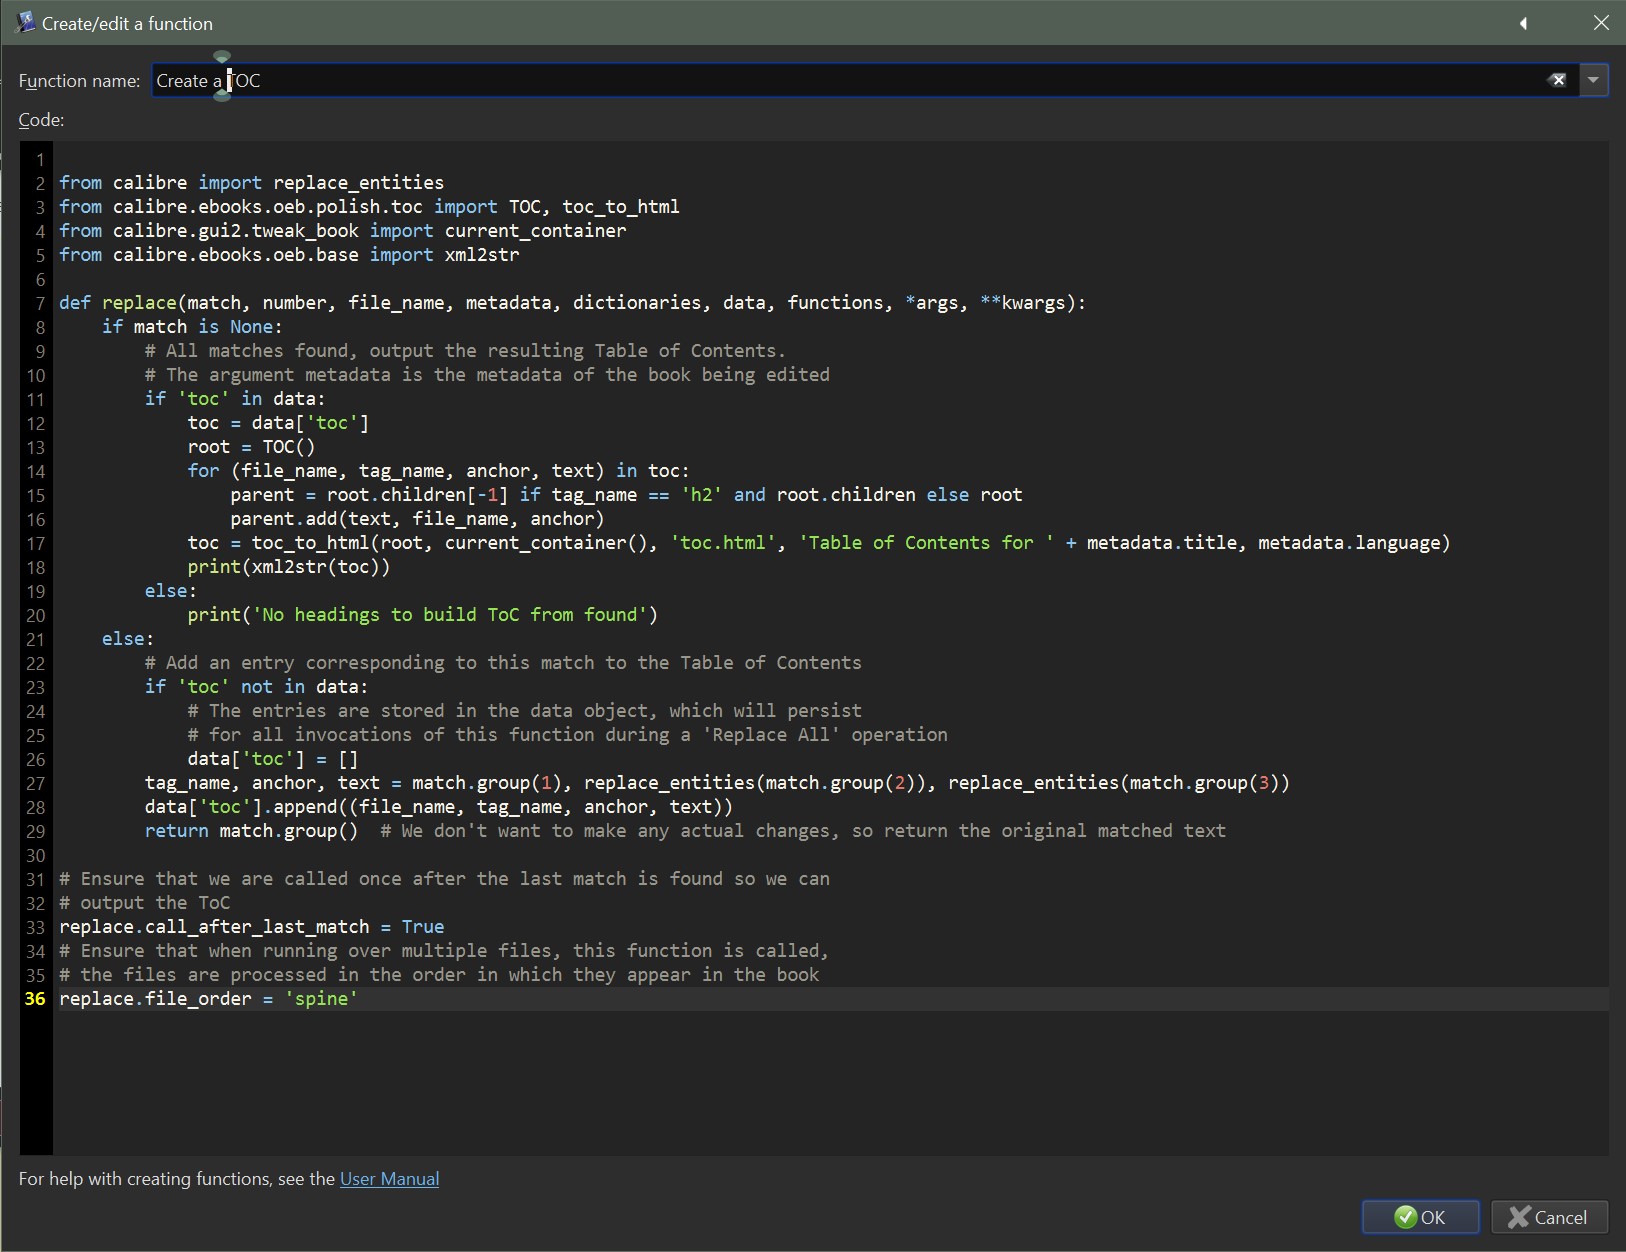The width and height of the screenshot is (1626, 1252).
Task: Open the User Manual link
Action: [389, 1179]
